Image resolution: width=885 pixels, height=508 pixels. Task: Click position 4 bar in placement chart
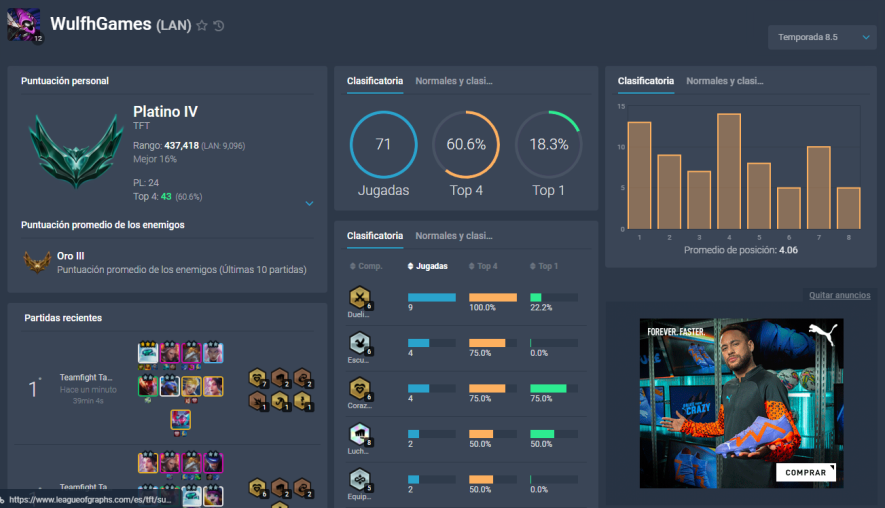[x=729, y=172]
